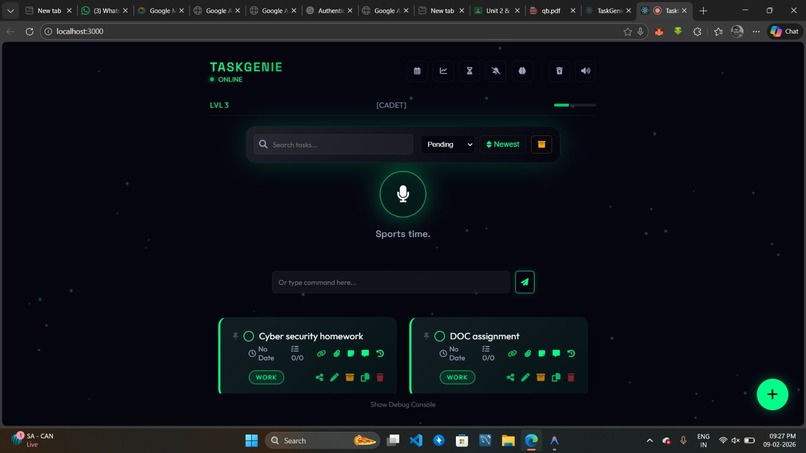Switch to the Unit 2 browser tab

click(495, 10)
